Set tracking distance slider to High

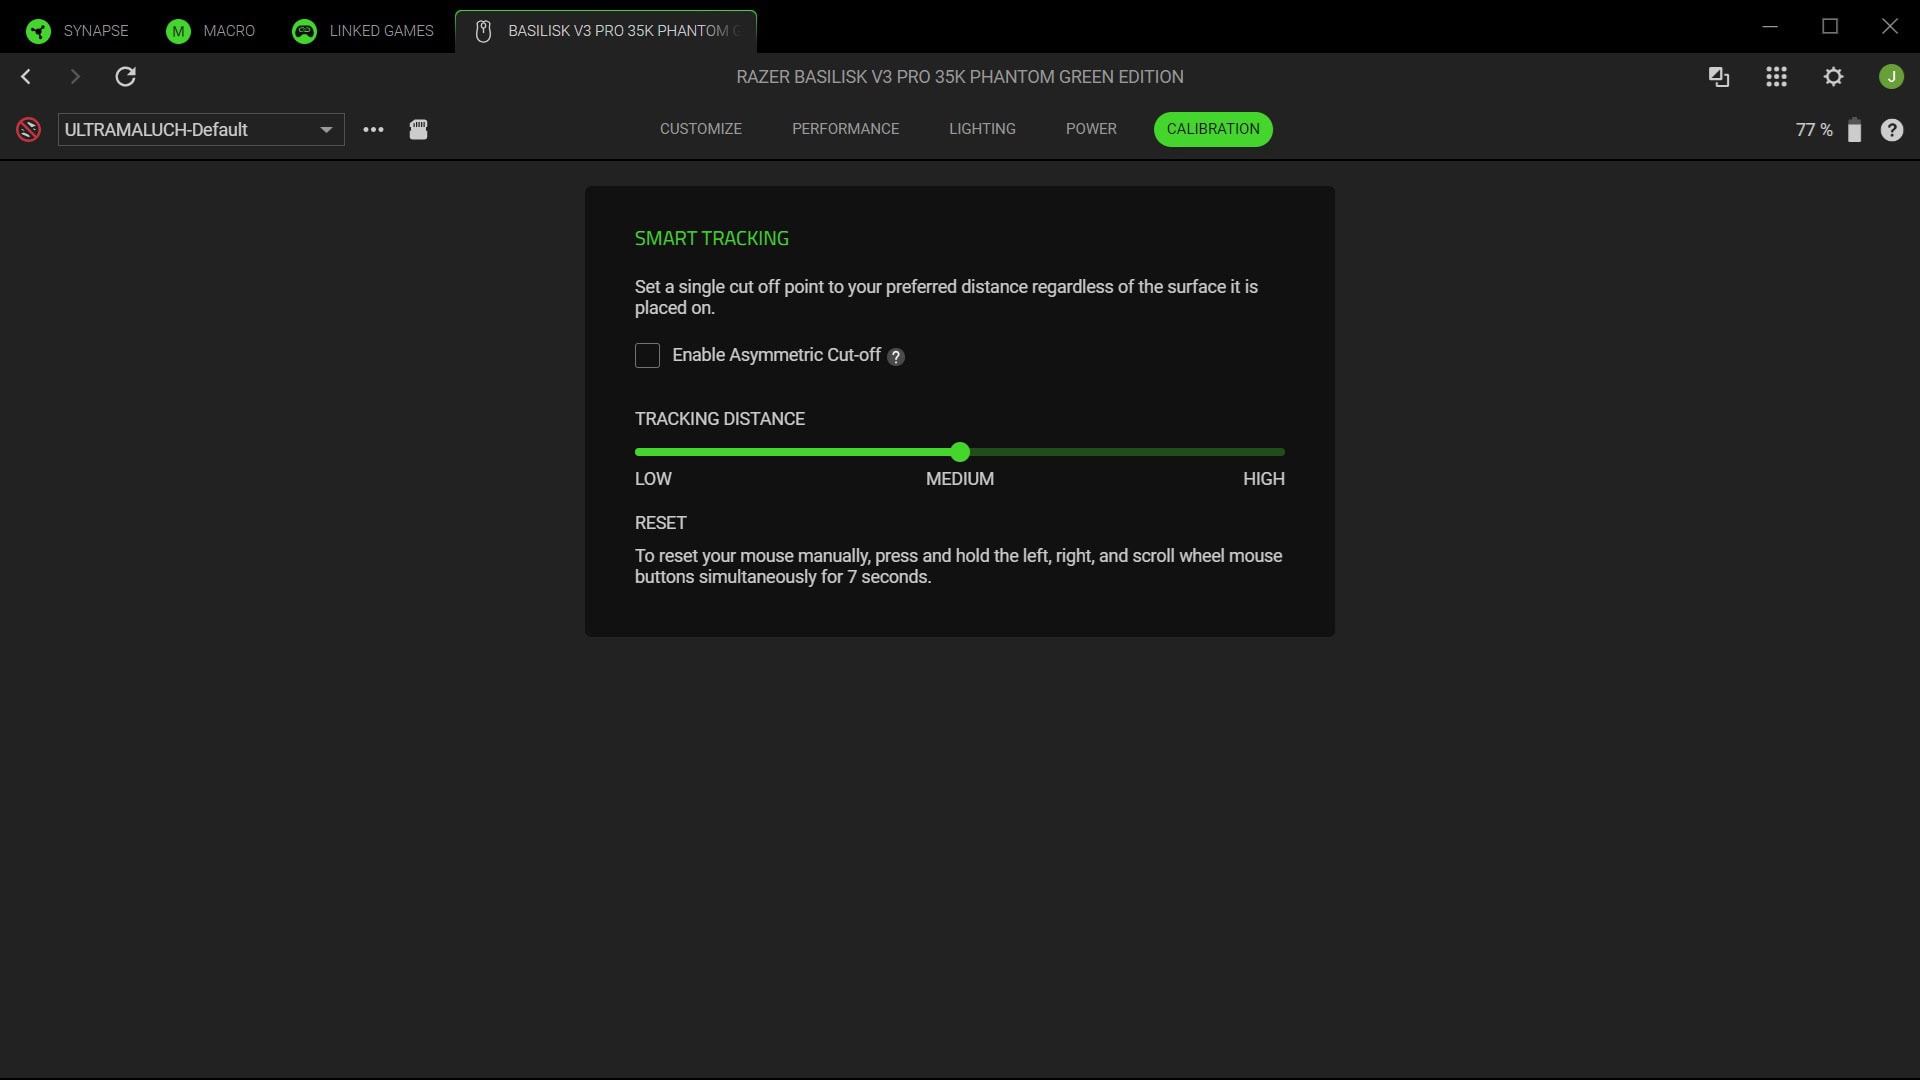point(1283,452)
